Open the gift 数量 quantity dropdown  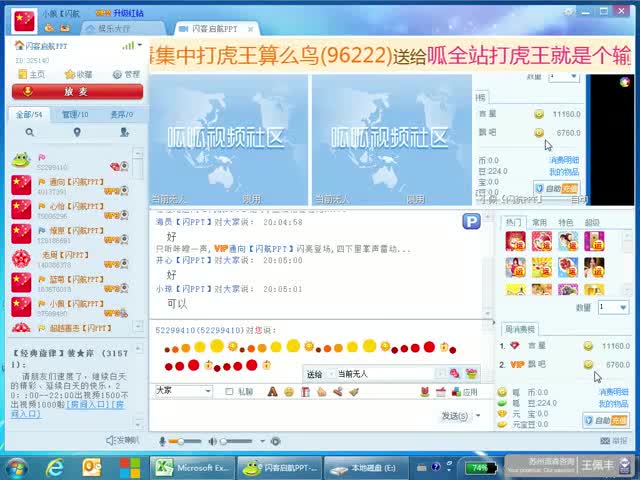point(613,307)
